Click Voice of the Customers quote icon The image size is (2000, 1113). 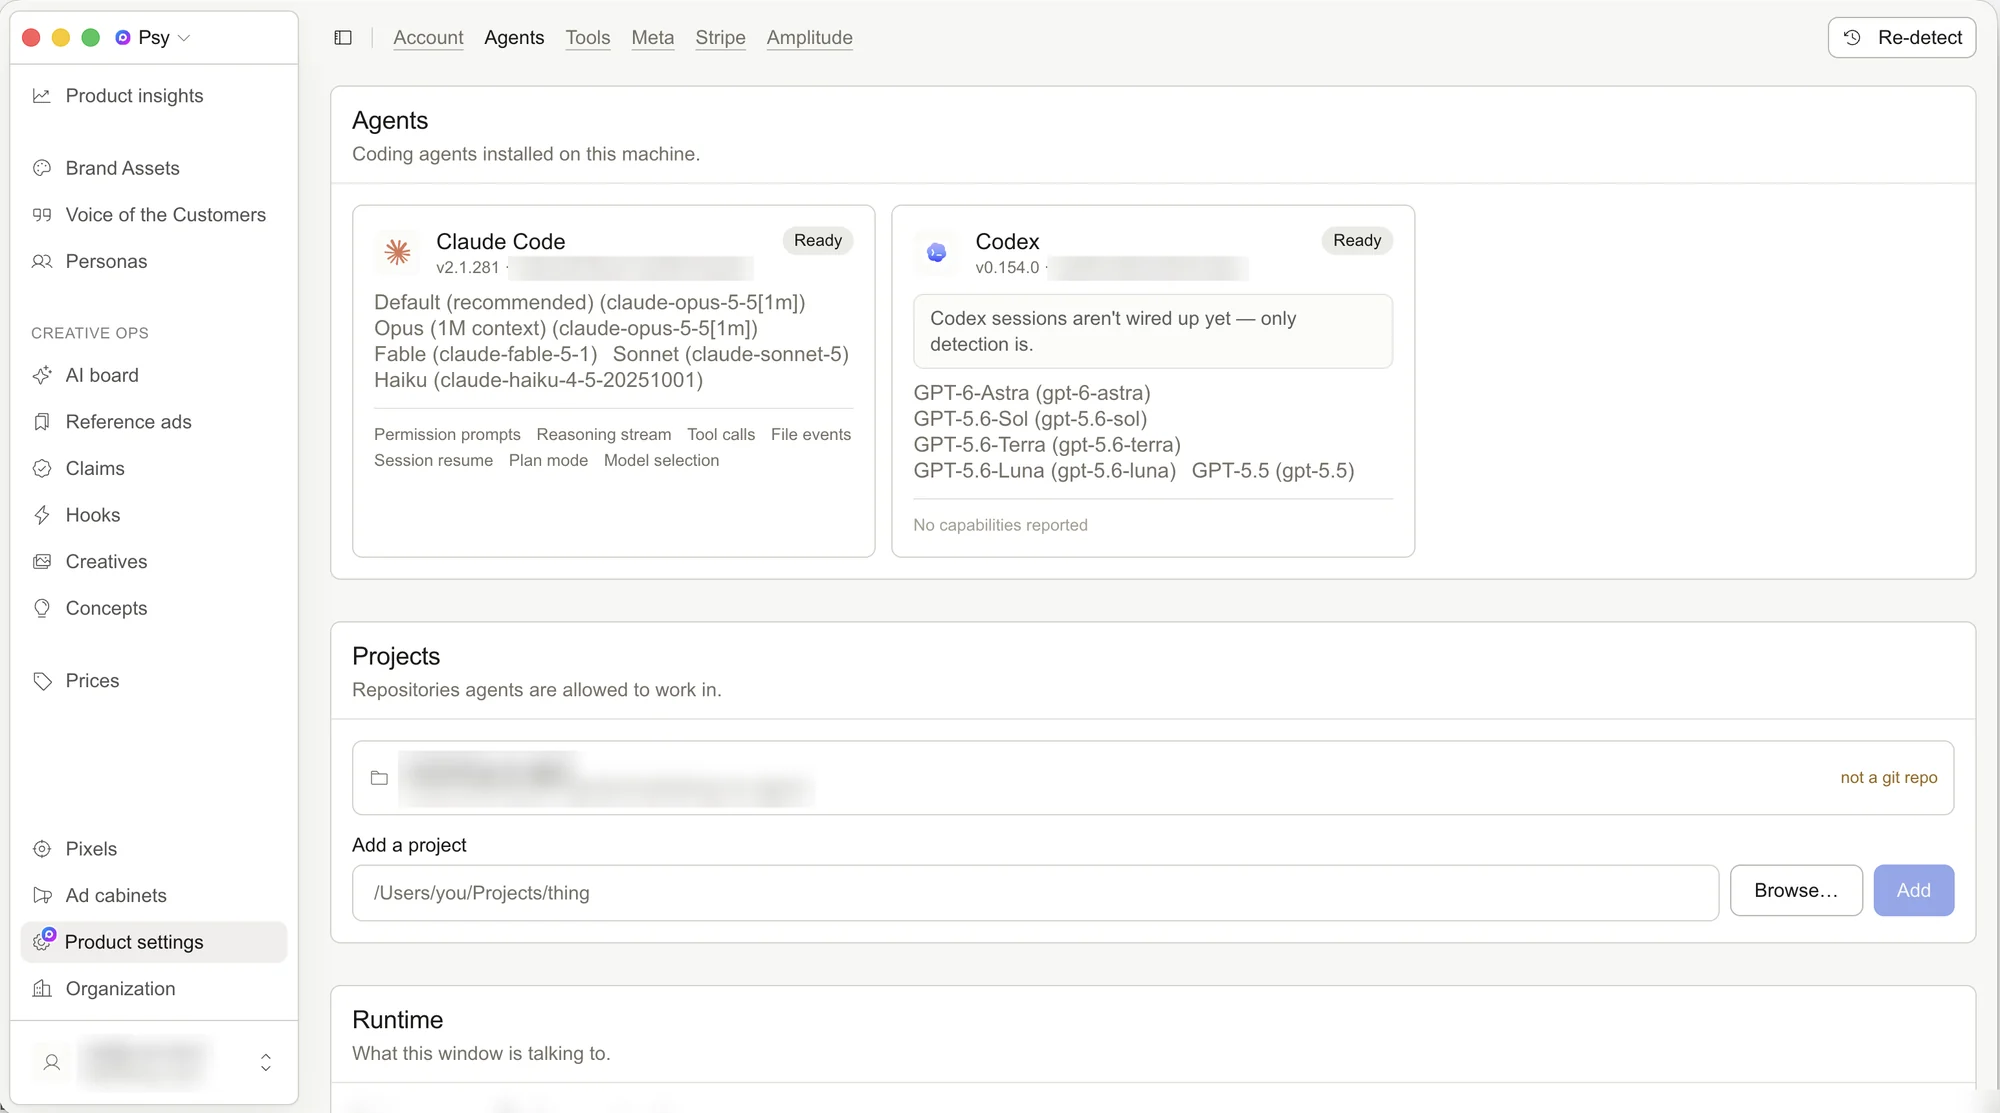(x=42, y=215)
